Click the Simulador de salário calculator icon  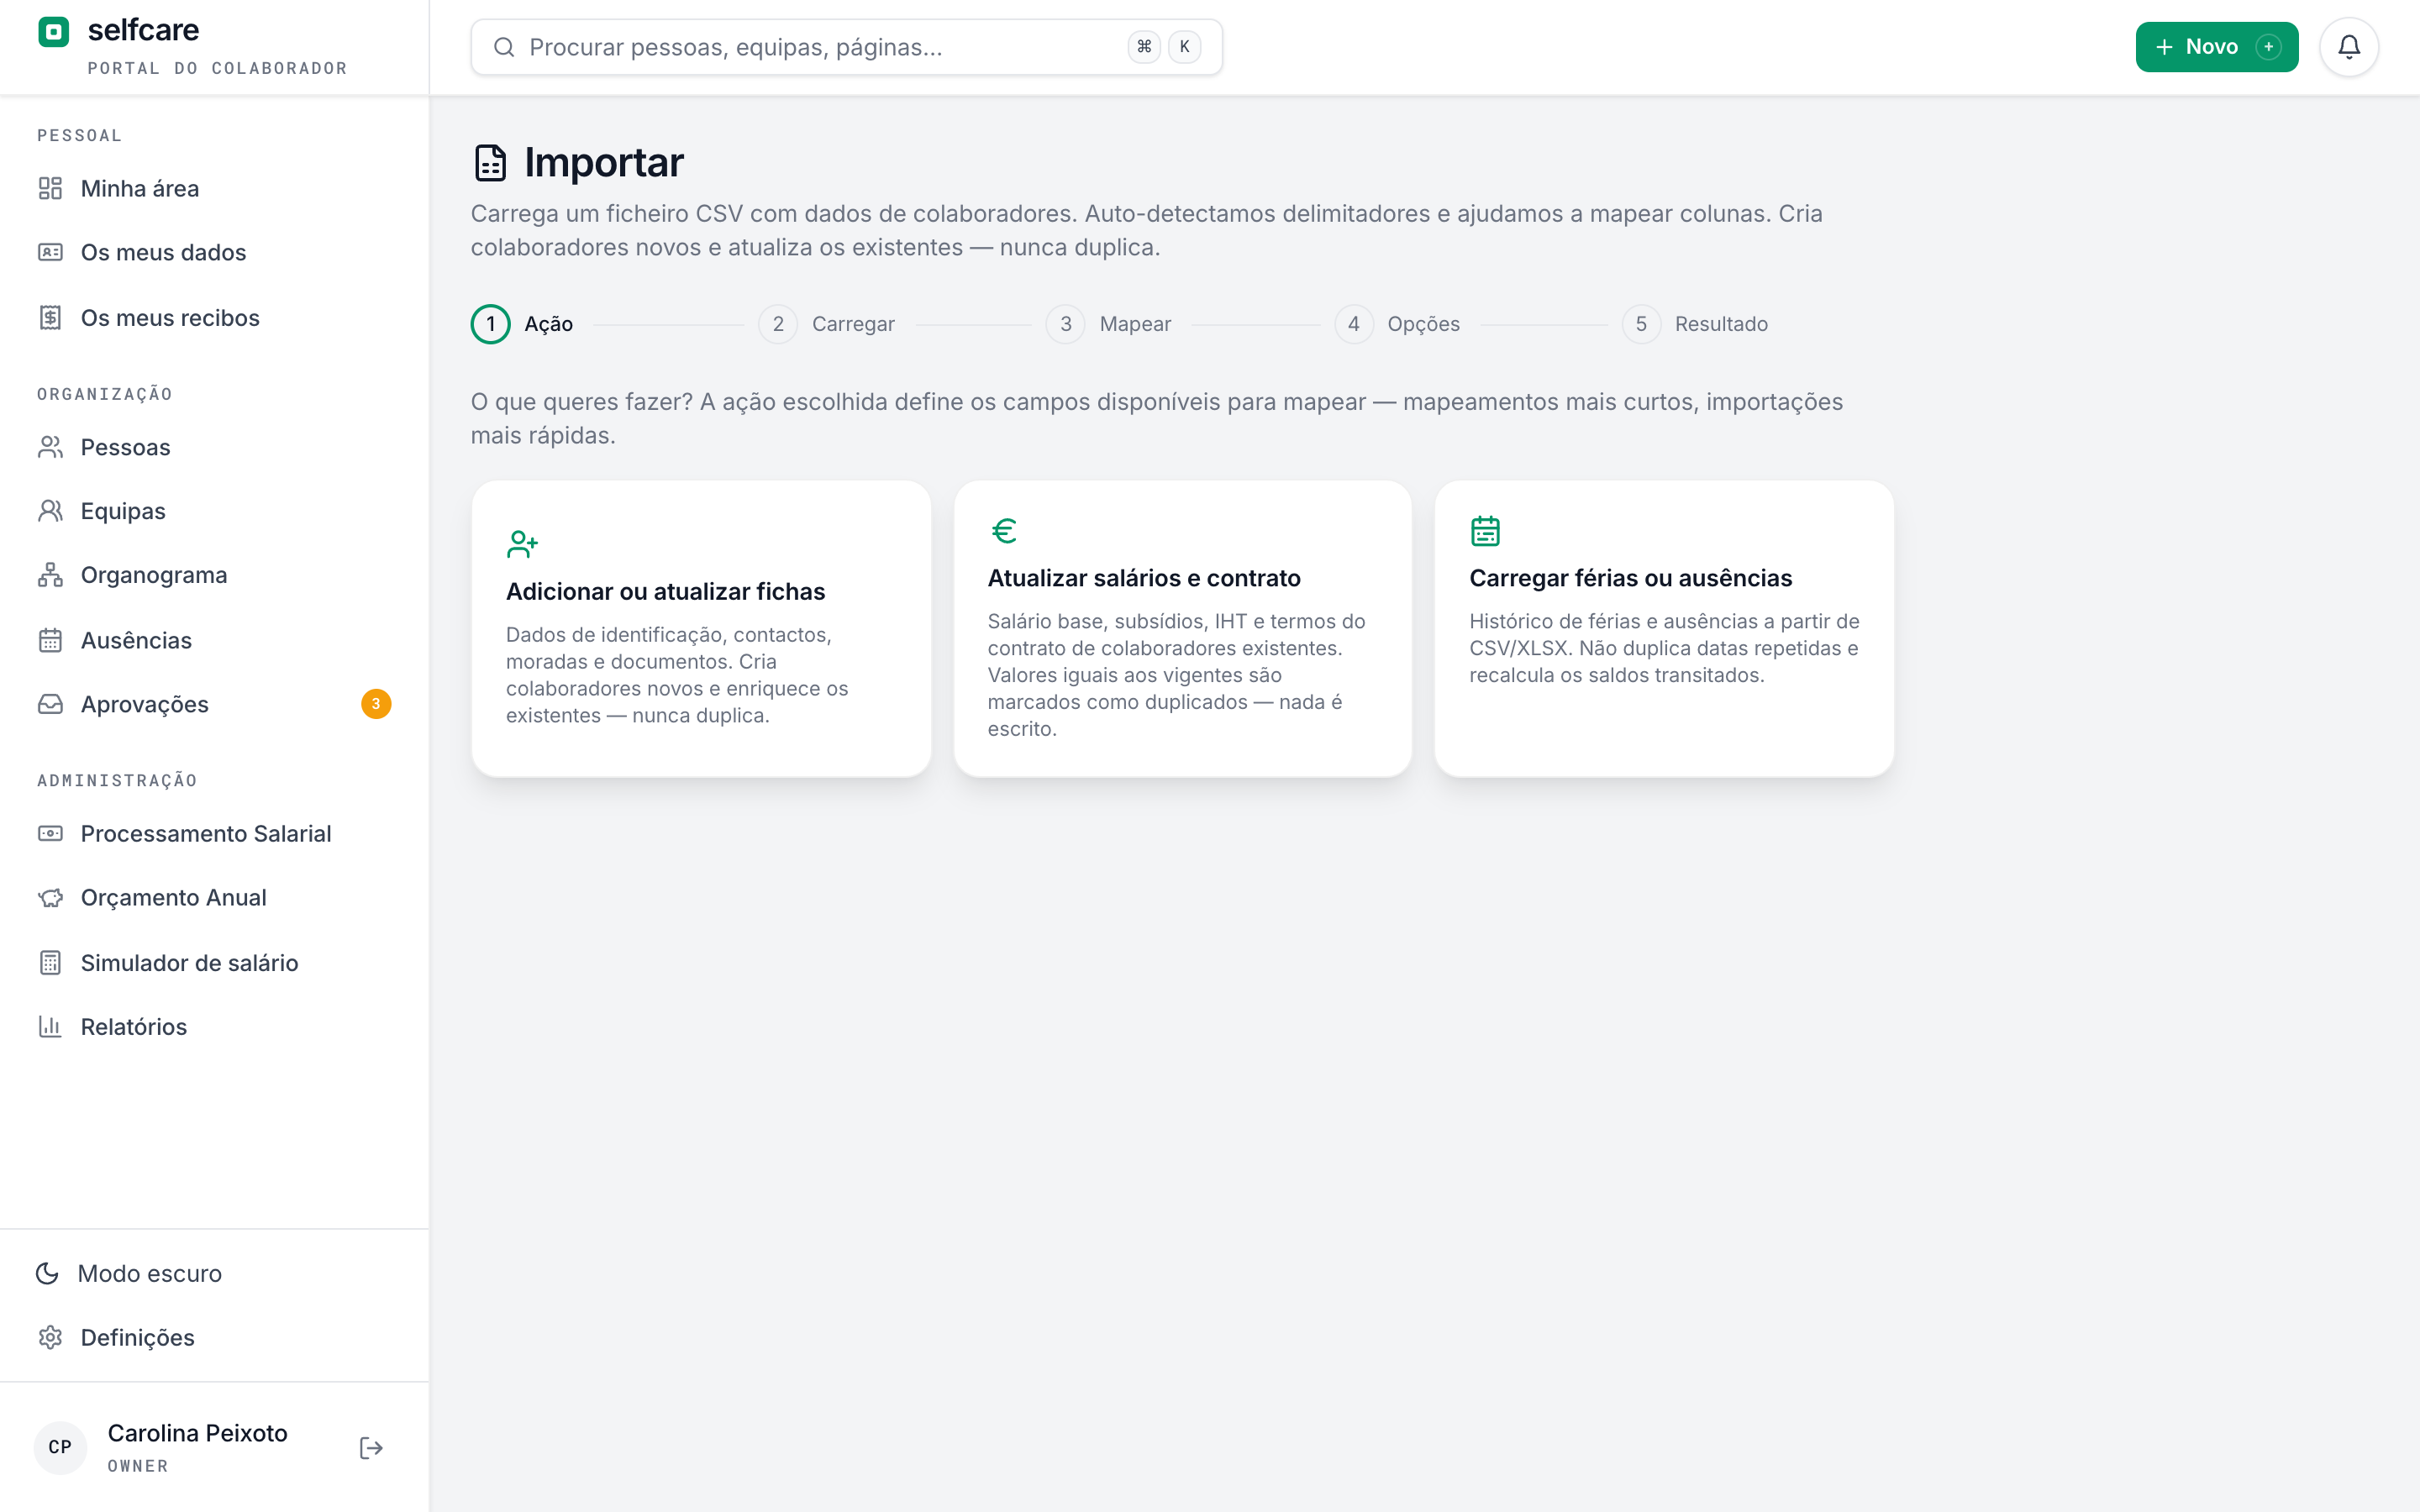click(50, 962)
